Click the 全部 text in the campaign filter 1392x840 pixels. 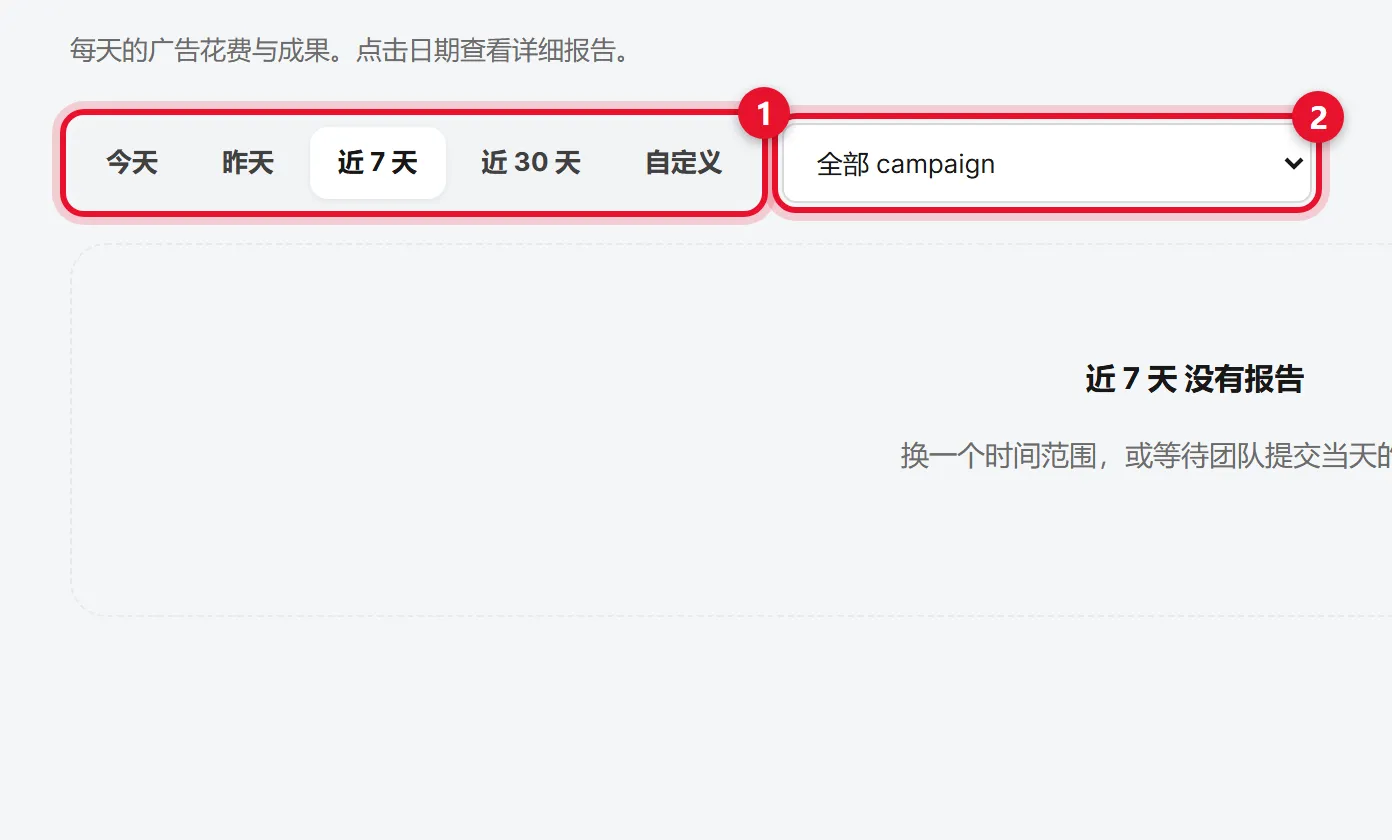pos(843,165)
